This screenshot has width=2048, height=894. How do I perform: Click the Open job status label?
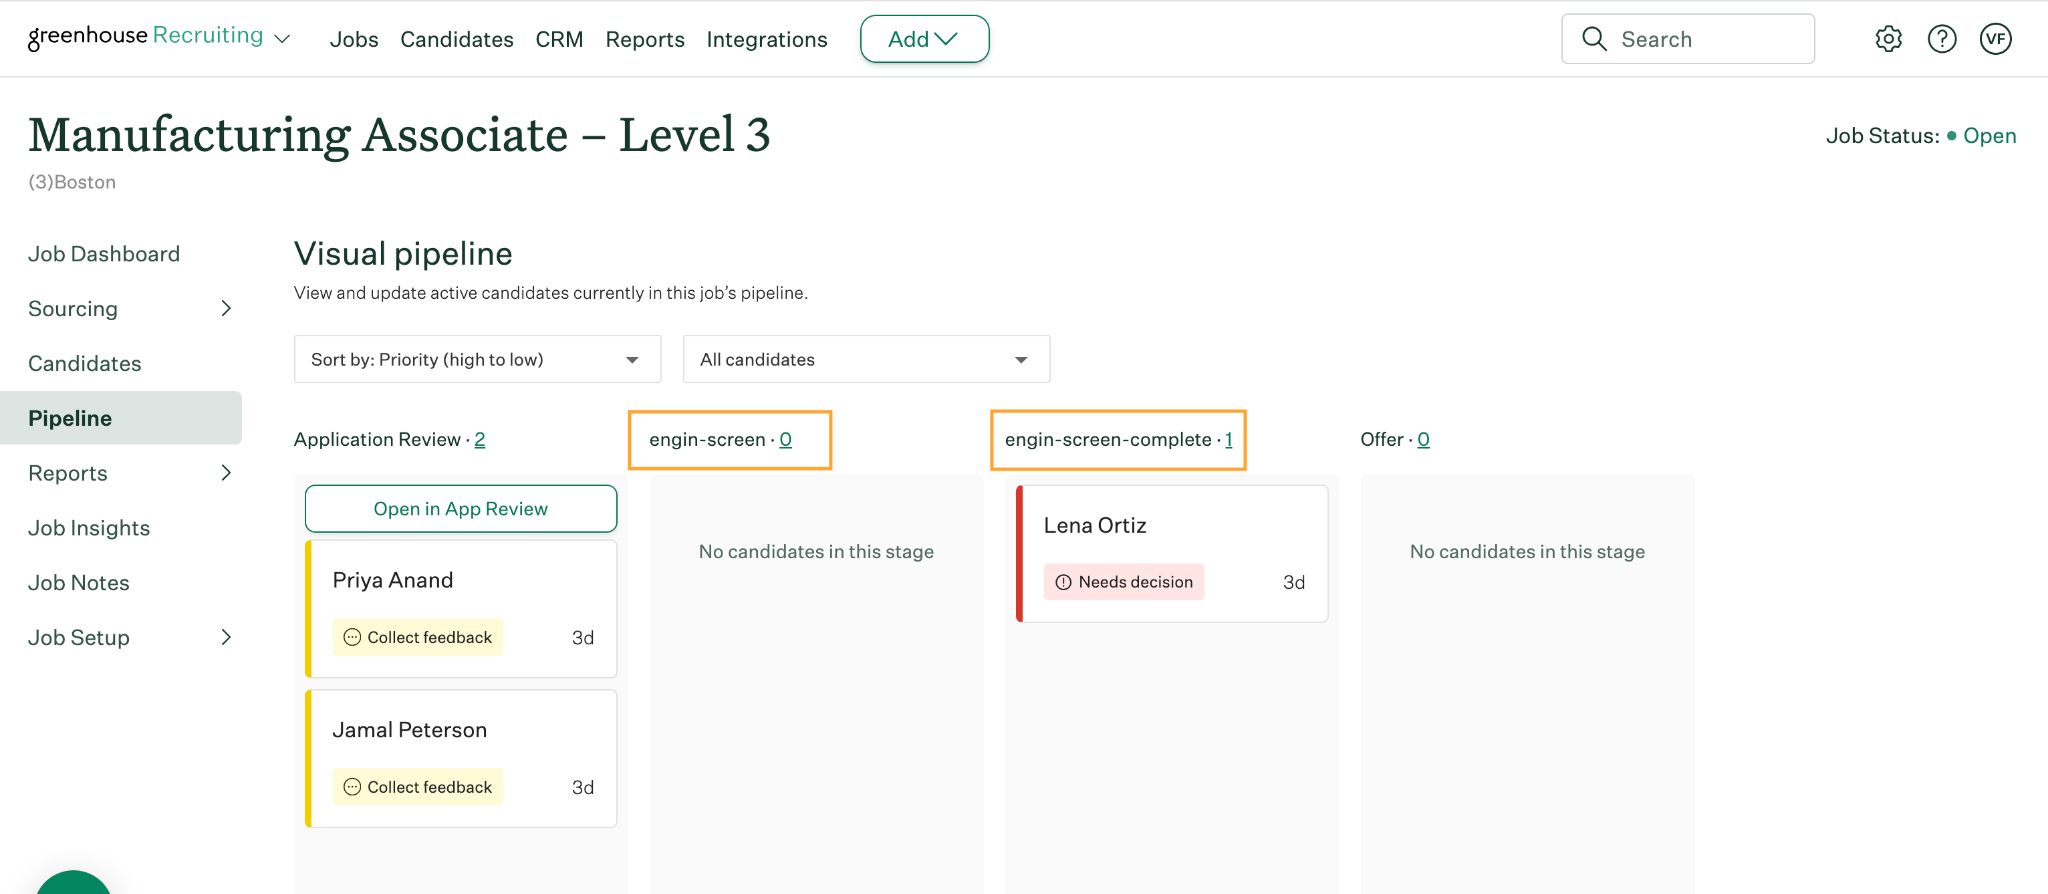1989,136
